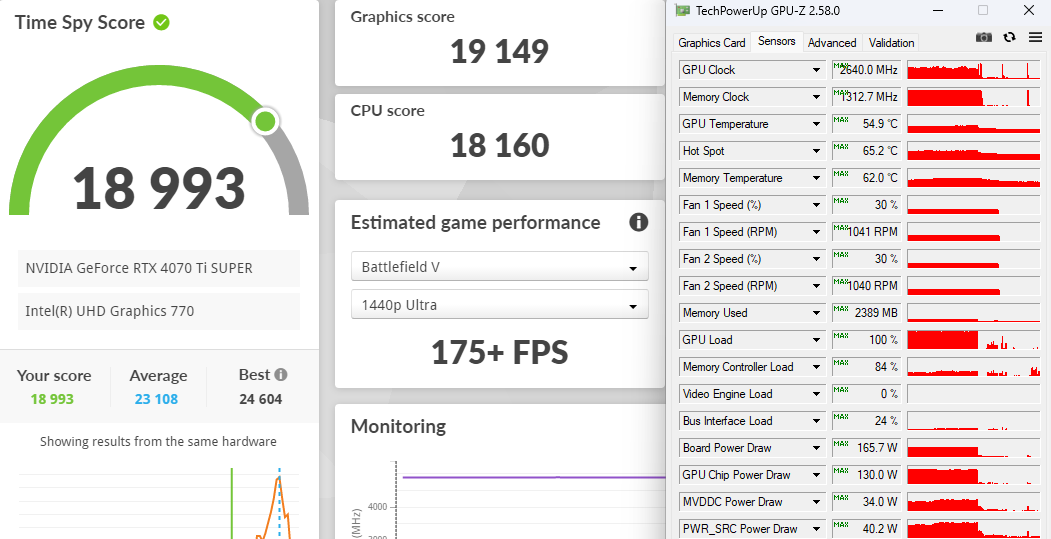Expand the Memory Used sensor dropdown
Screen dimensions: 1051x539
click(x=816, y=313)
